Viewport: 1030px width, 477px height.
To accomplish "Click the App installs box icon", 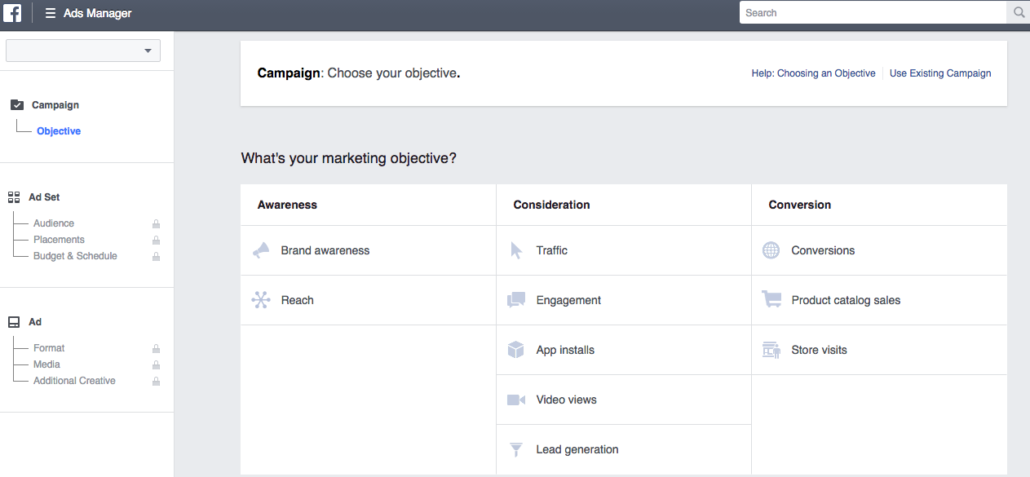I will 516,350.
